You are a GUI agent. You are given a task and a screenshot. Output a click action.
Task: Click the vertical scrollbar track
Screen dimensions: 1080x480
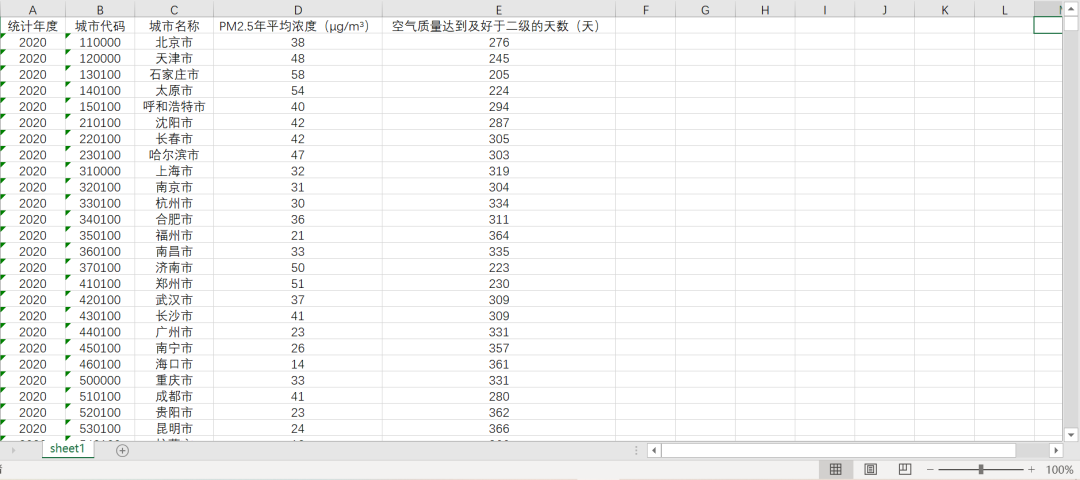tap(1071, 230)
